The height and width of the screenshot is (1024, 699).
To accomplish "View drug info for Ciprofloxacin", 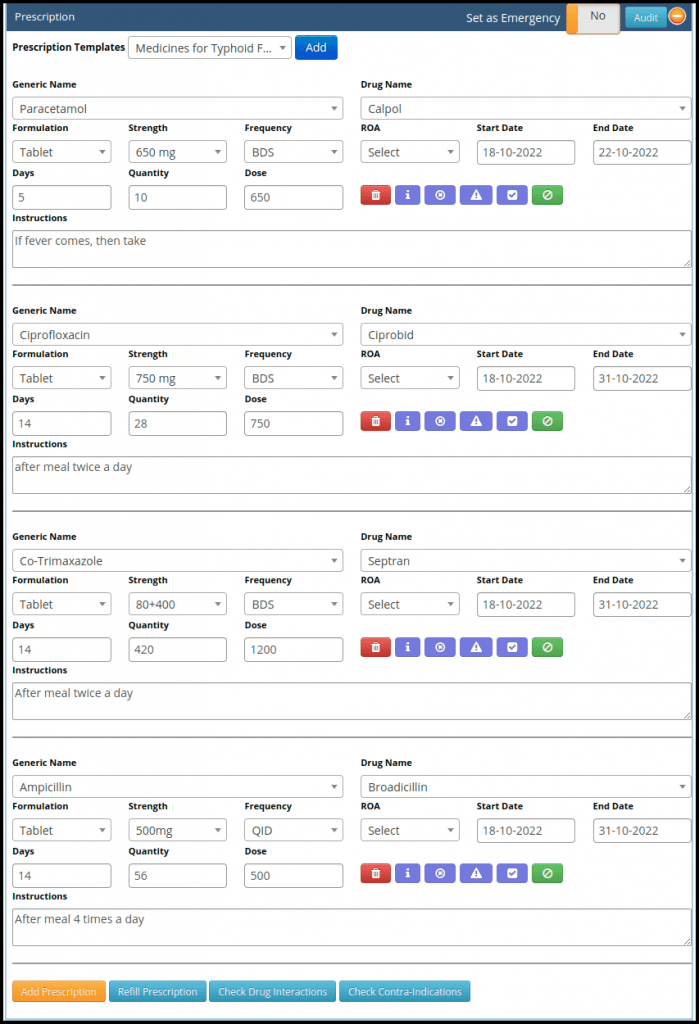I will [407, 421].
